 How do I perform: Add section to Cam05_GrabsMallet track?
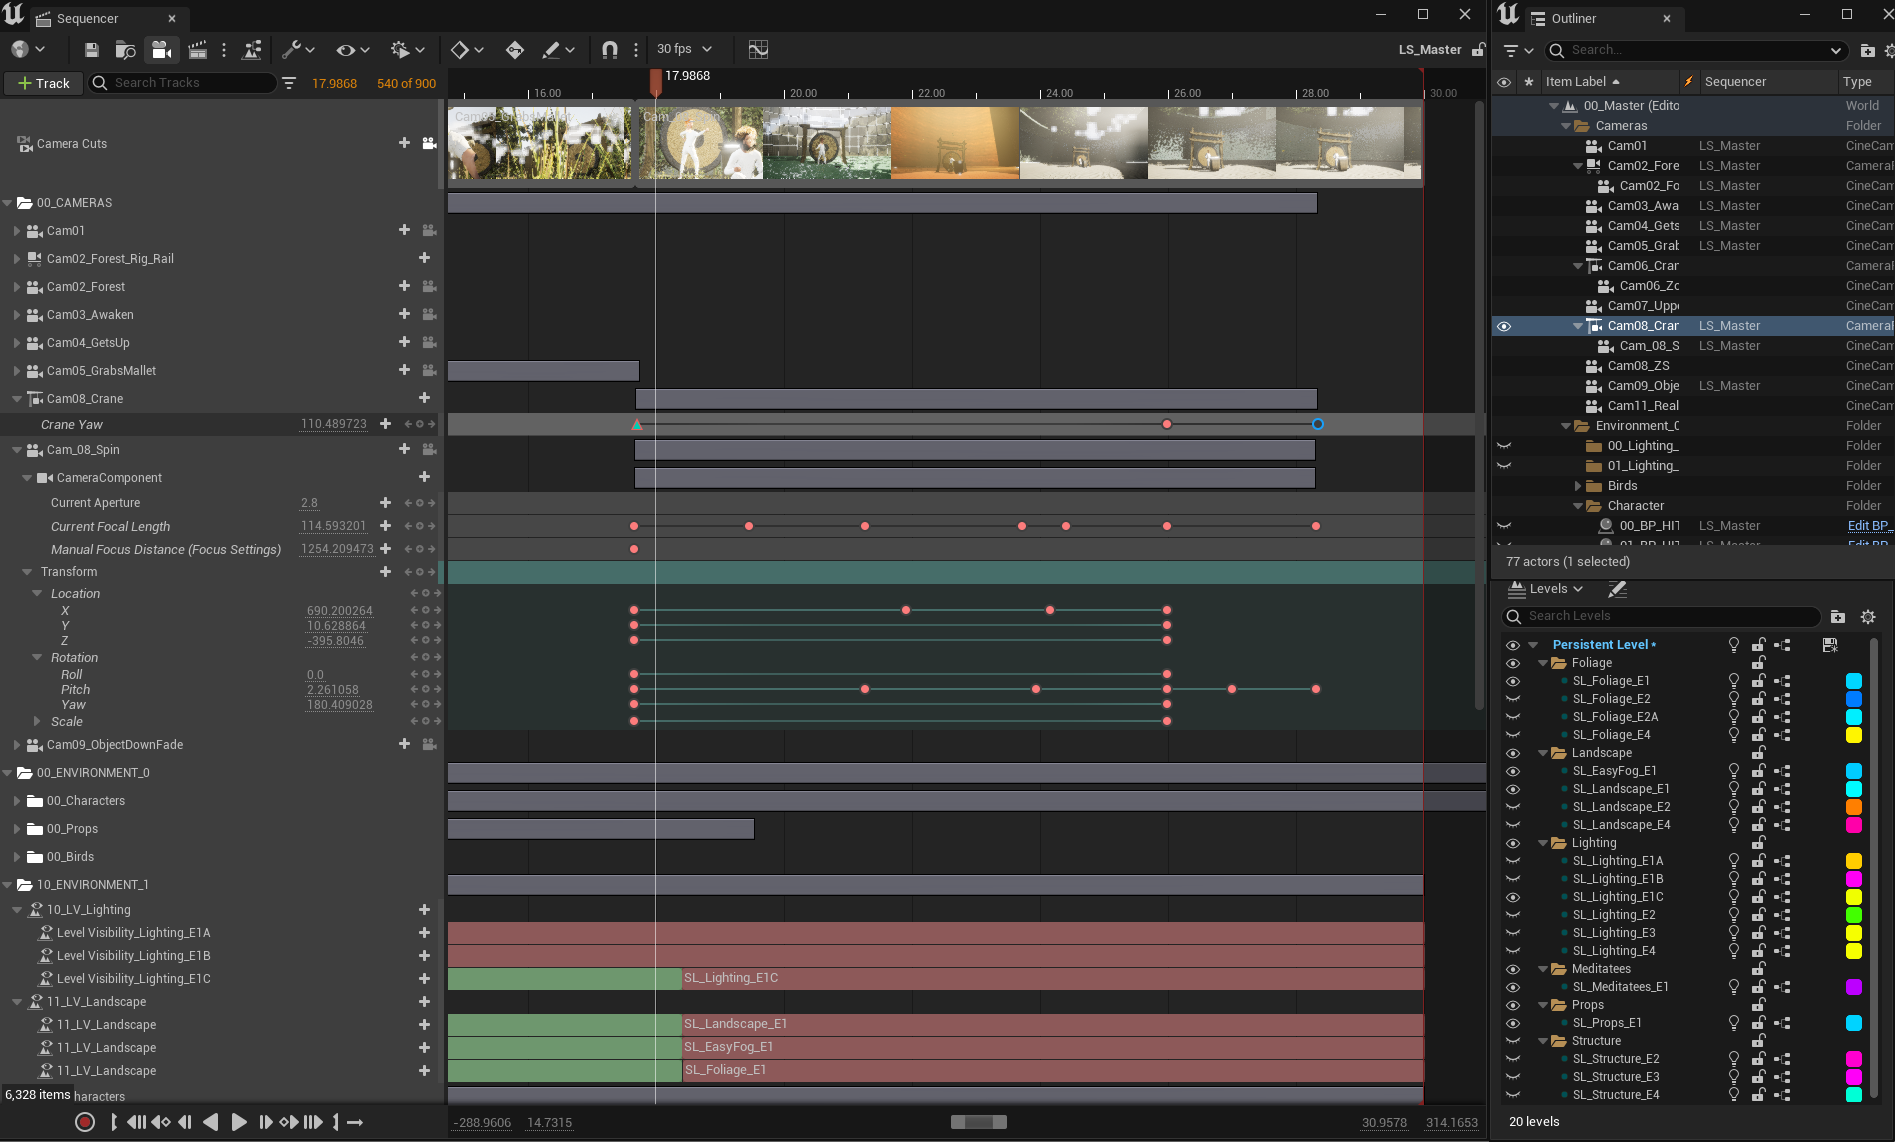pos(404,370)
